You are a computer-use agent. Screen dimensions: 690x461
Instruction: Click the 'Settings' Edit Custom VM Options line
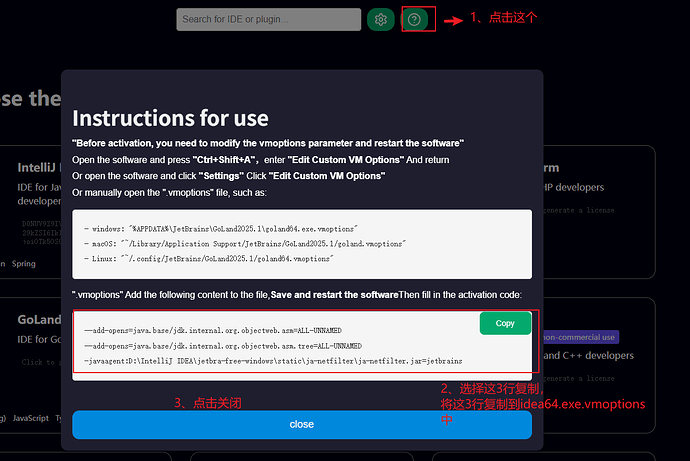pos(228,176)
